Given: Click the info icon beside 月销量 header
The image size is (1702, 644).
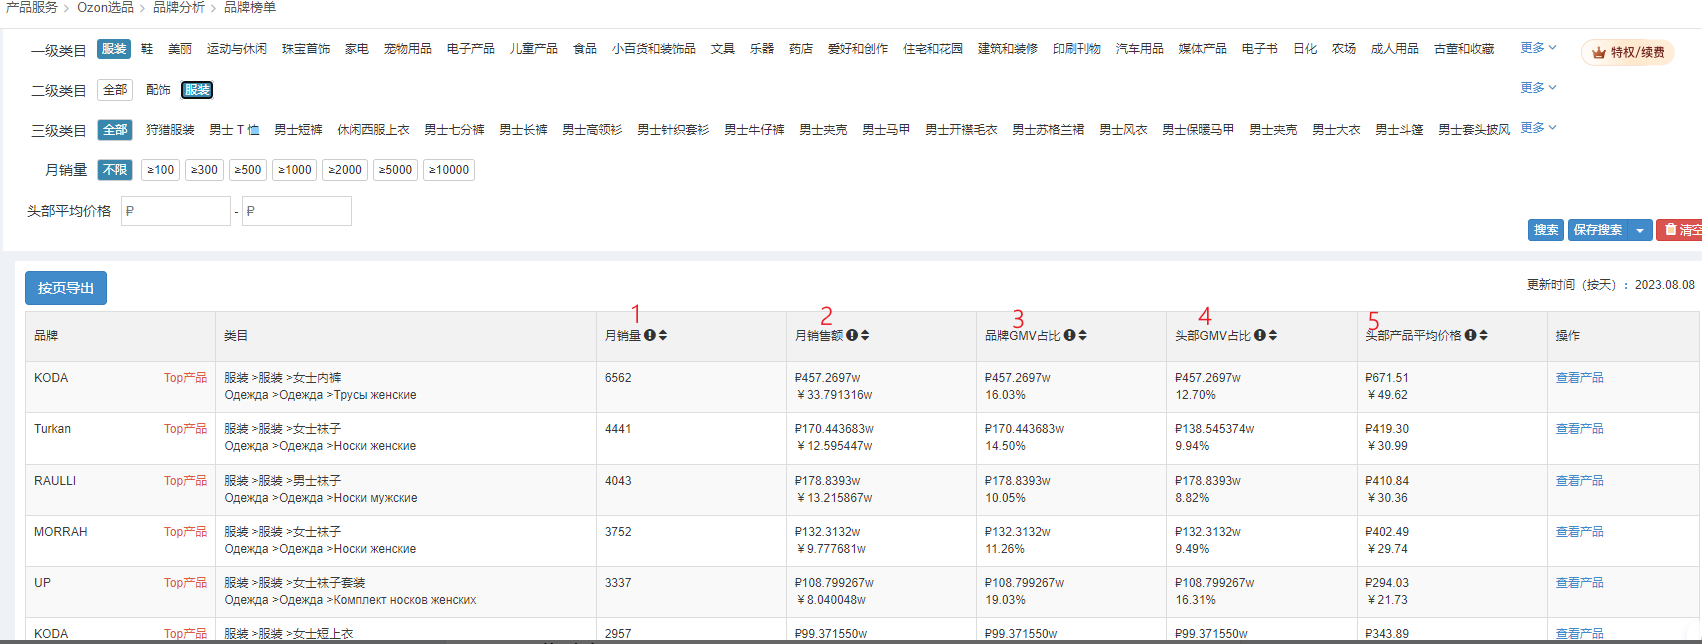Looking at the screenshot, I should point(650,335).
